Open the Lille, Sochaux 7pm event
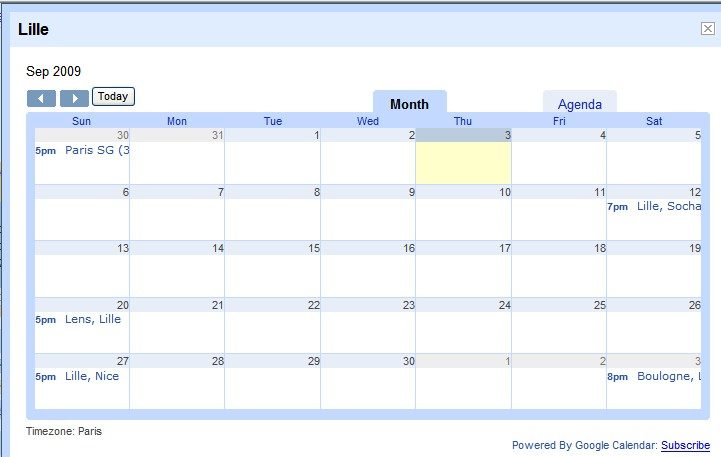The image size is (721, 457). coord(667,207)
